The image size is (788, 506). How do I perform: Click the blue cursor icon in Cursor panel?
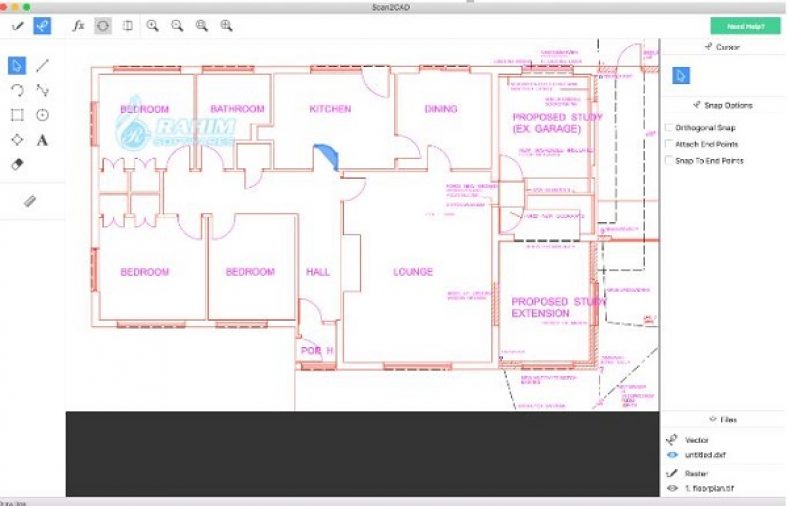tap(681, 76)
